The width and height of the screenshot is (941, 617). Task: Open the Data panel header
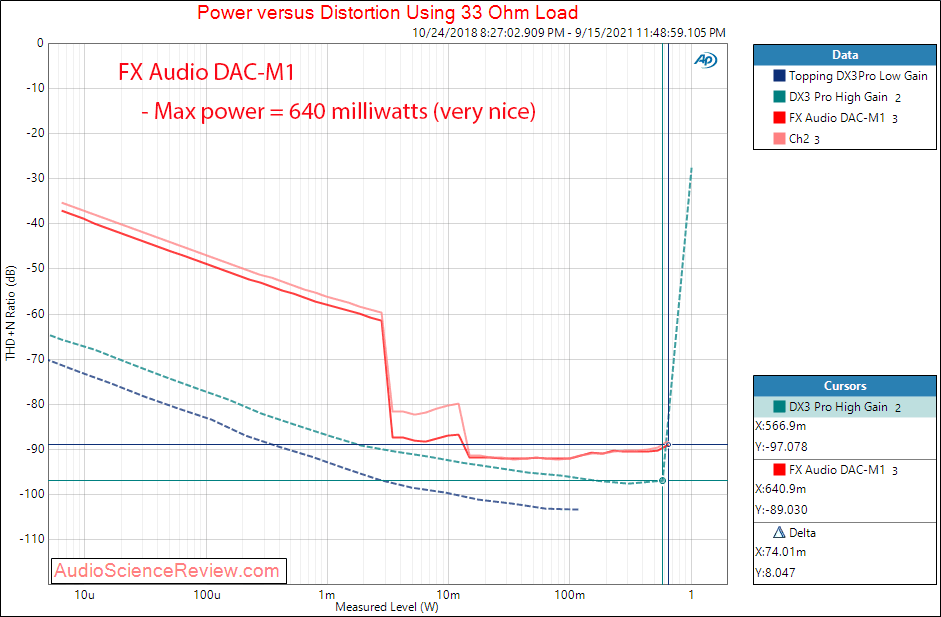844,55
